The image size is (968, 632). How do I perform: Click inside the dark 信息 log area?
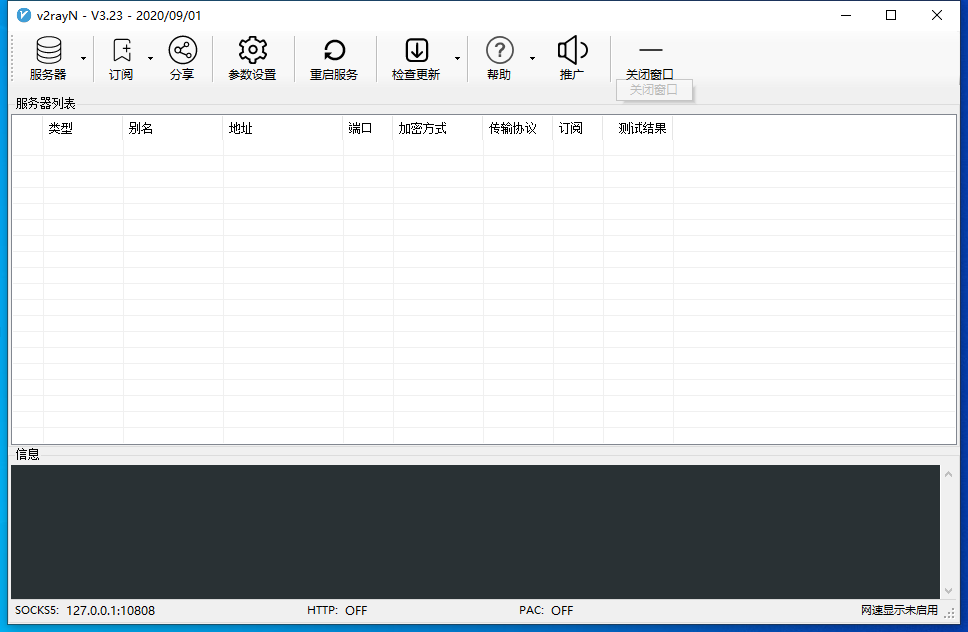[475, 531]
